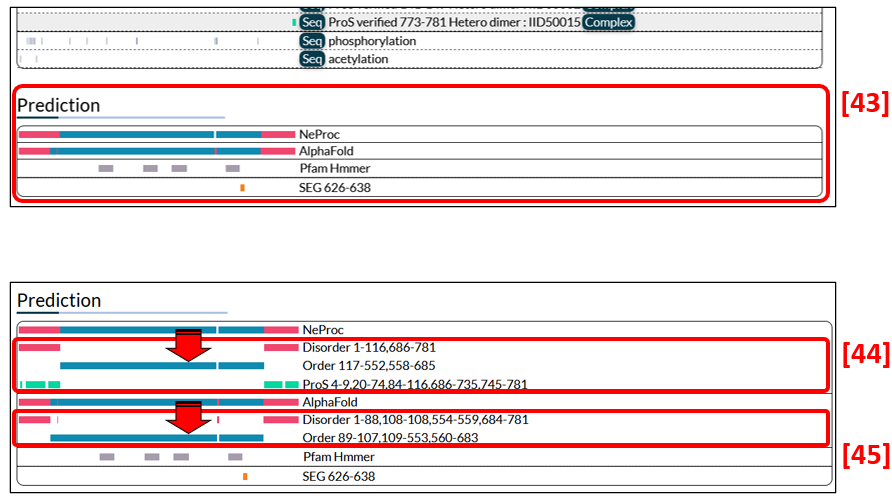Click the upper Prediction section heading
Viewport: 892px width, 502px height.
(x=59, y=106)
